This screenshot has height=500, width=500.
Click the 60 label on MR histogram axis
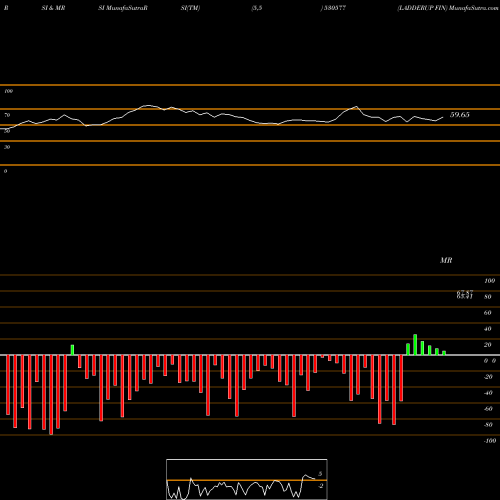tap(488, 313)
